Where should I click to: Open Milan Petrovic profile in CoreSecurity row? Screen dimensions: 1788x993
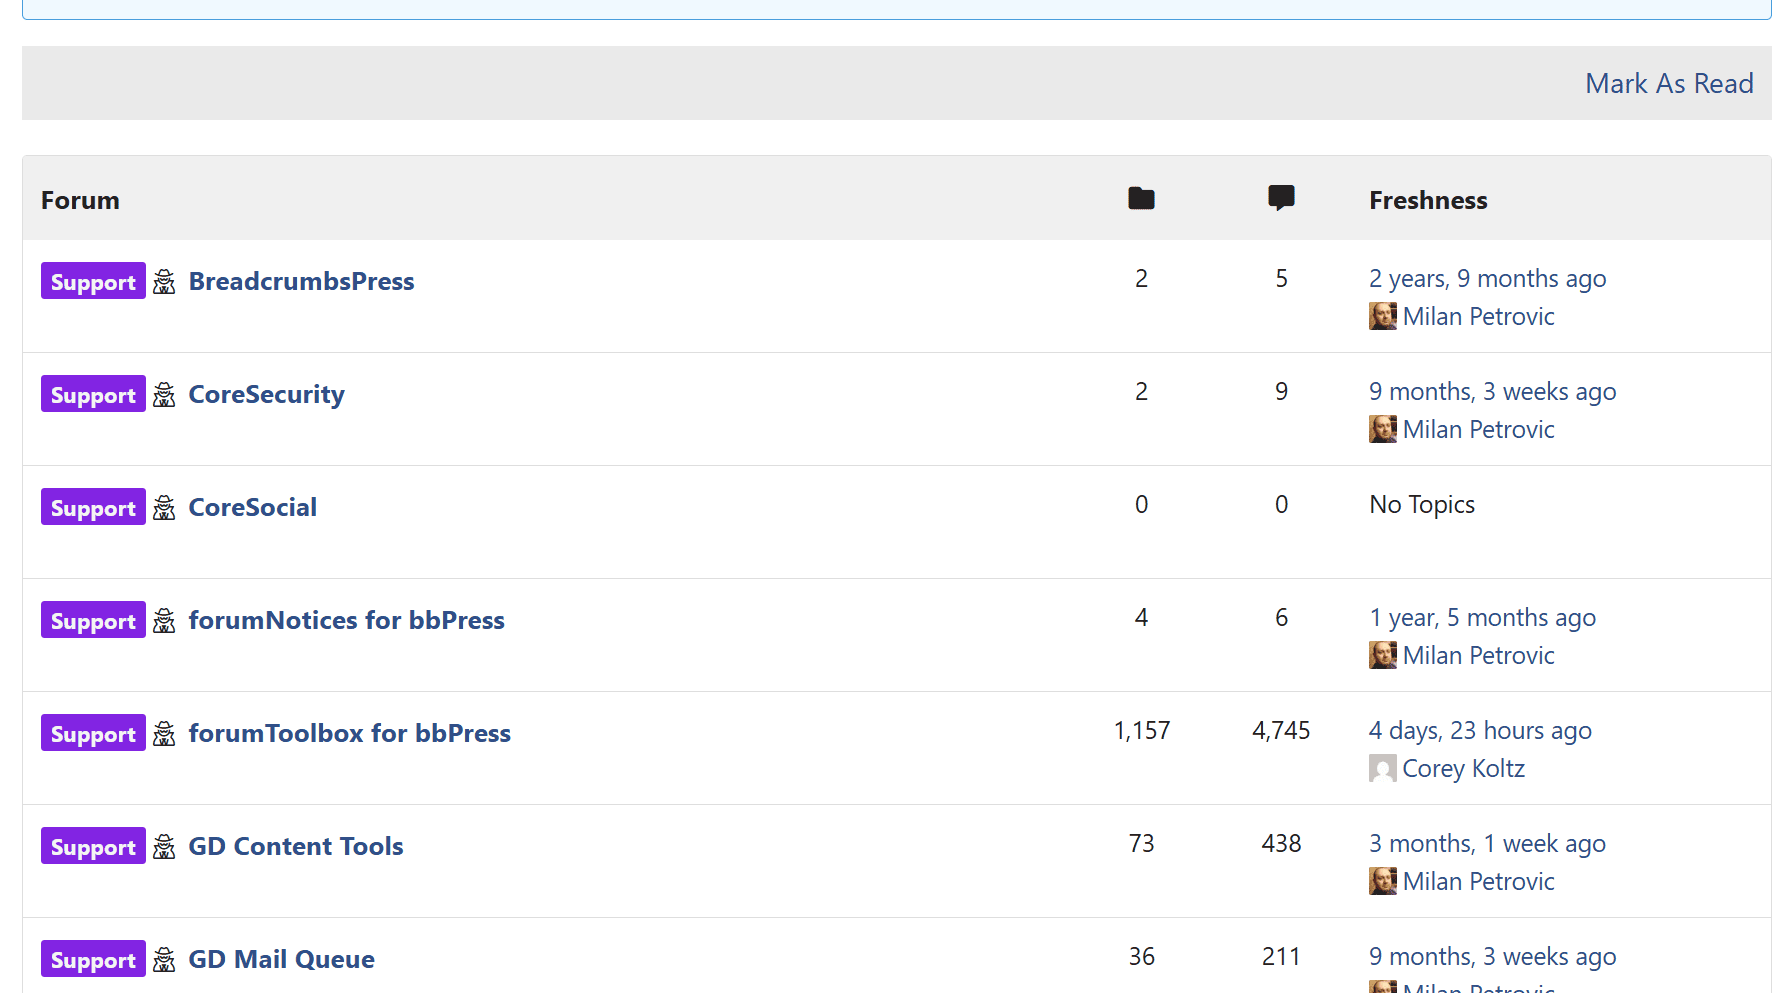coord(1478,429)
